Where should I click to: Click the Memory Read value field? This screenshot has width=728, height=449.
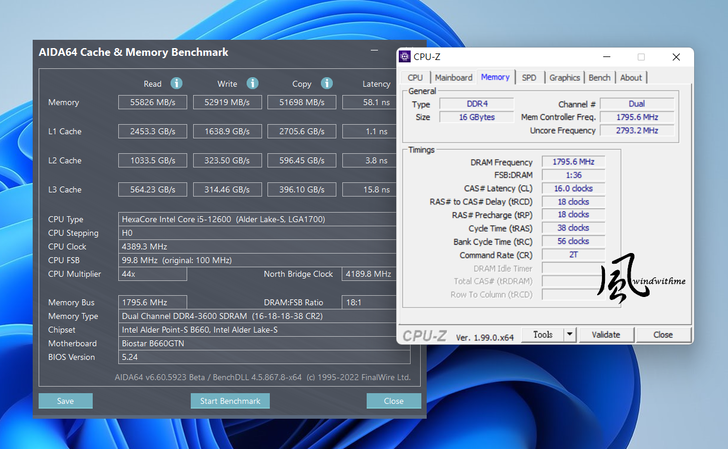click(152, 102)
